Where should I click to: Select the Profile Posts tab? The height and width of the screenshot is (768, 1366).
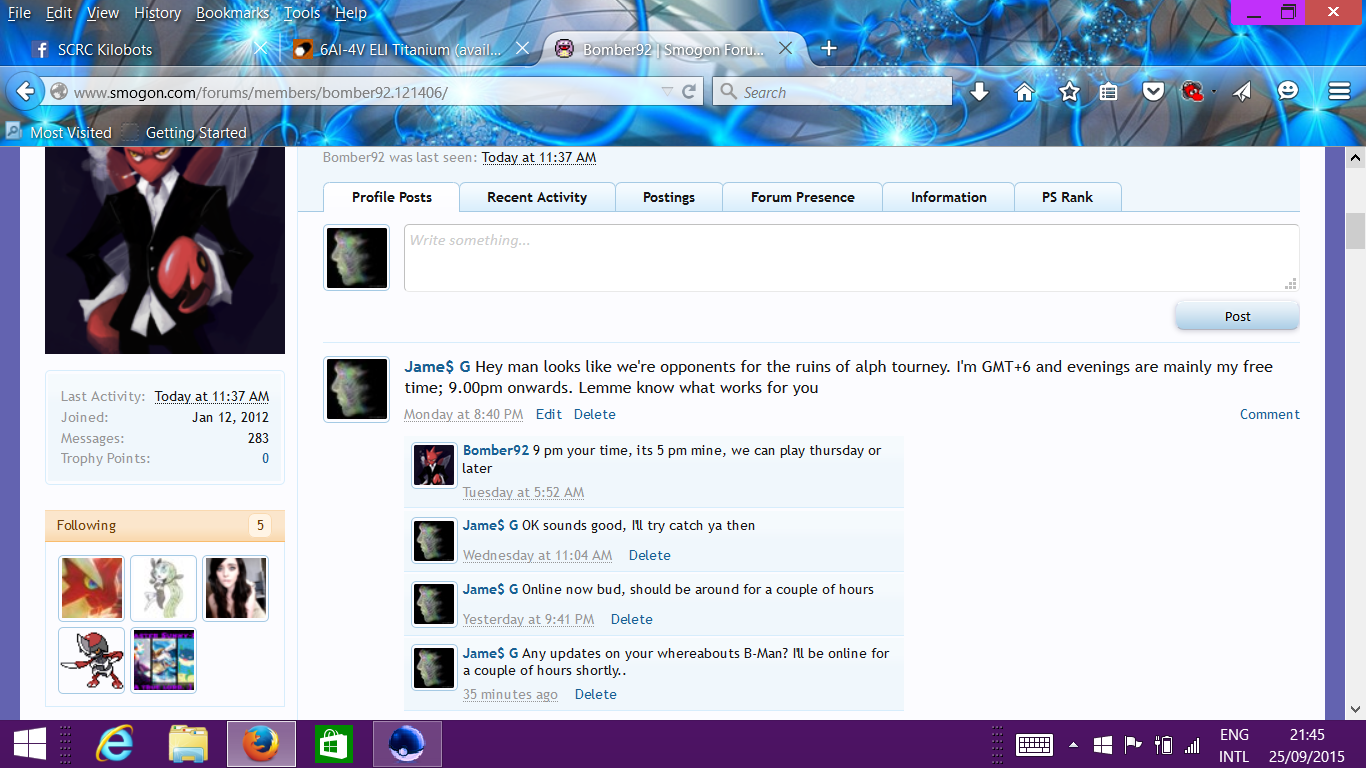(x=392, y=197)
